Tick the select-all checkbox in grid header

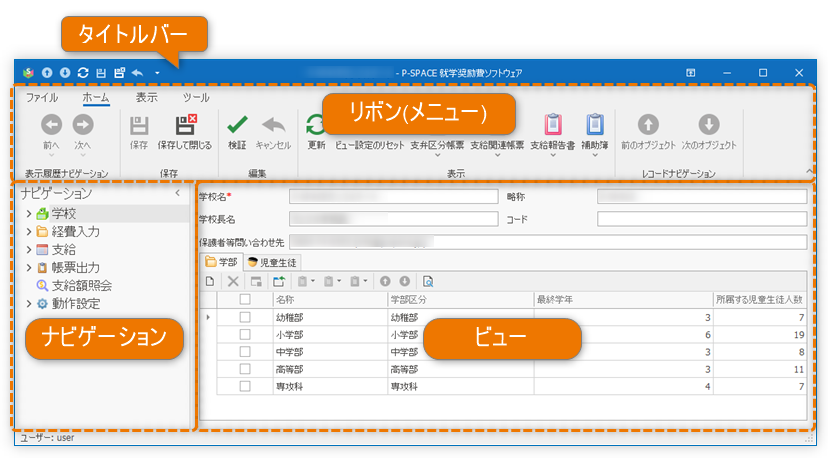click(x=245, y=300)
